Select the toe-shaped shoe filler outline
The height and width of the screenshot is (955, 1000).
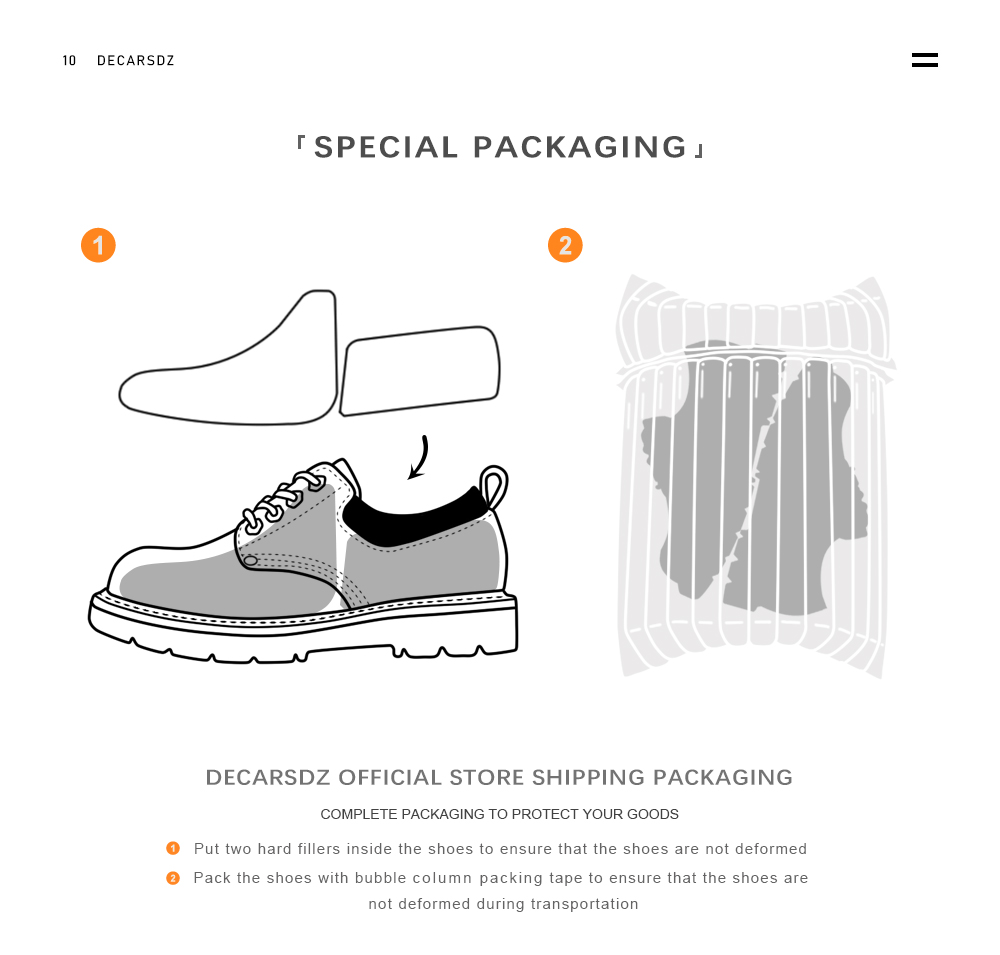[x=228, y=357]
